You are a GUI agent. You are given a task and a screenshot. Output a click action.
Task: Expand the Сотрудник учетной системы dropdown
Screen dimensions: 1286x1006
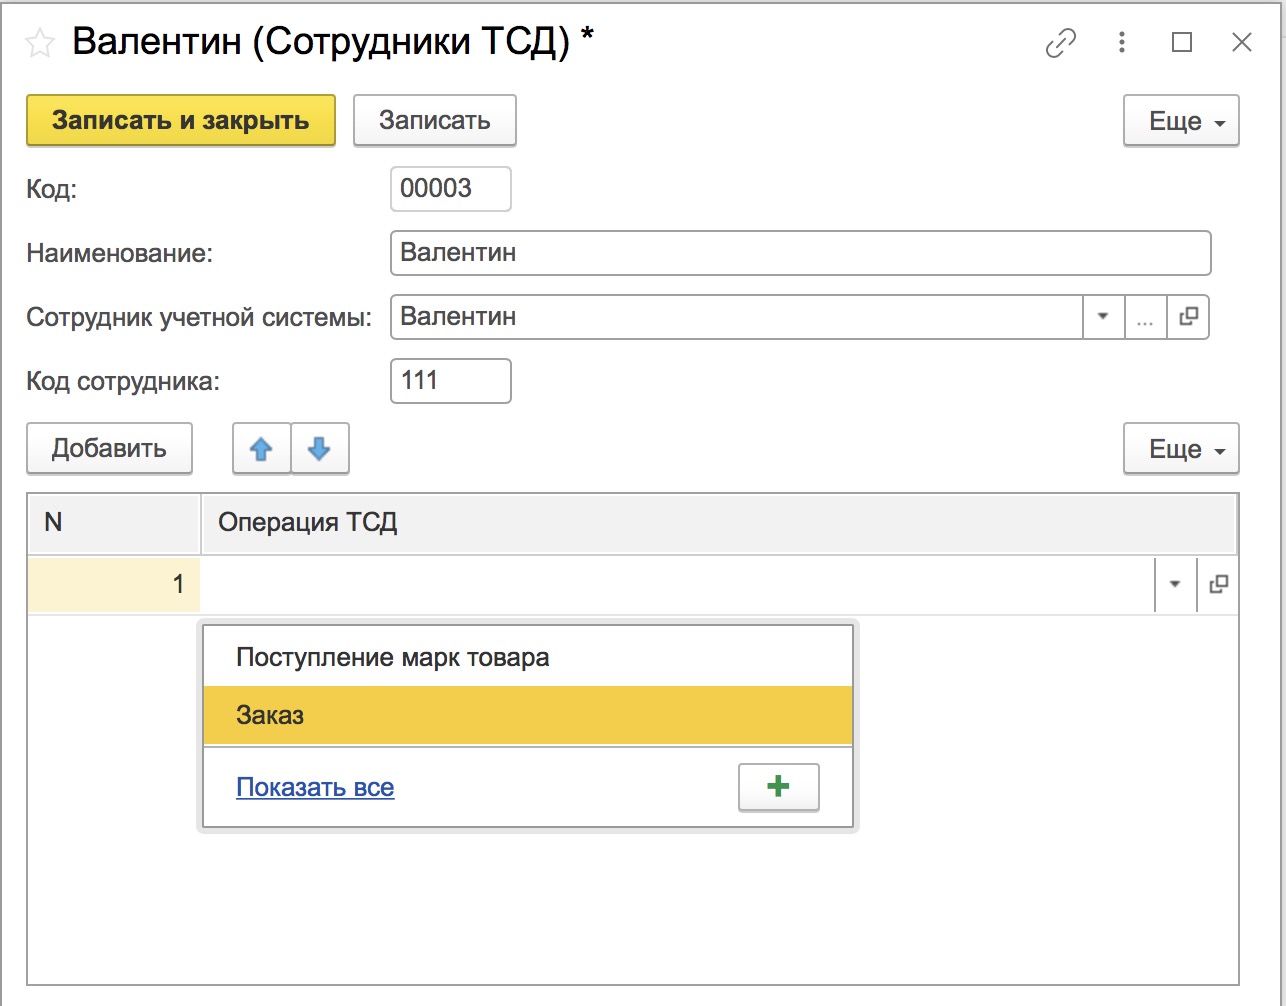point(1104,317)
